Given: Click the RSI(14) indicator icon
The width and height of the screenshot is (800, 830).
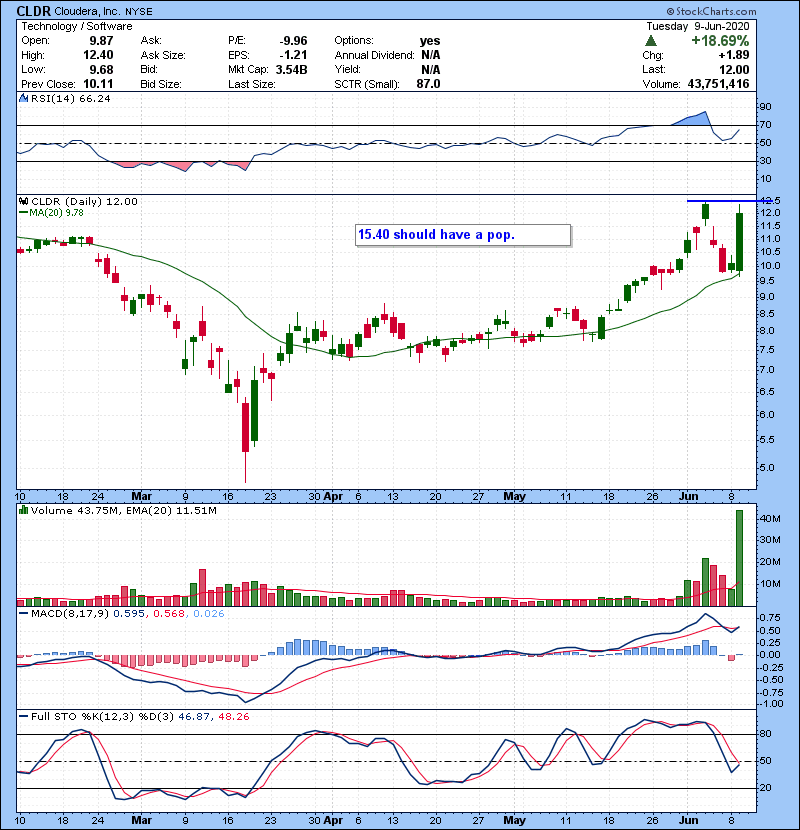Looking at the screenshot, I should pyautogui.click(x=23, y=98).
